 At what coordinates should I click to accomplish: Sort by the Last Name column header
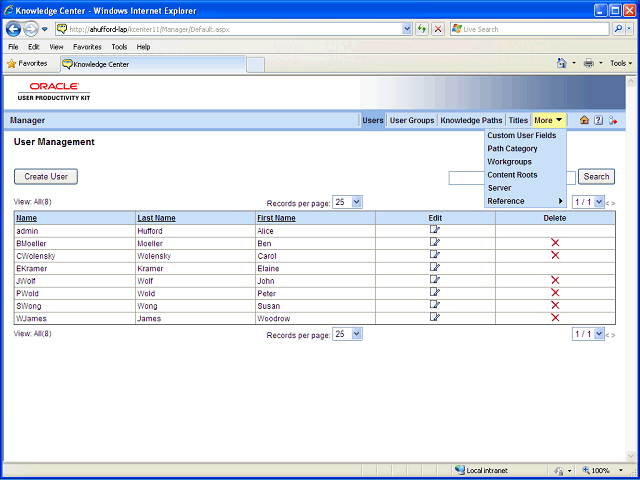coord(156,218)
